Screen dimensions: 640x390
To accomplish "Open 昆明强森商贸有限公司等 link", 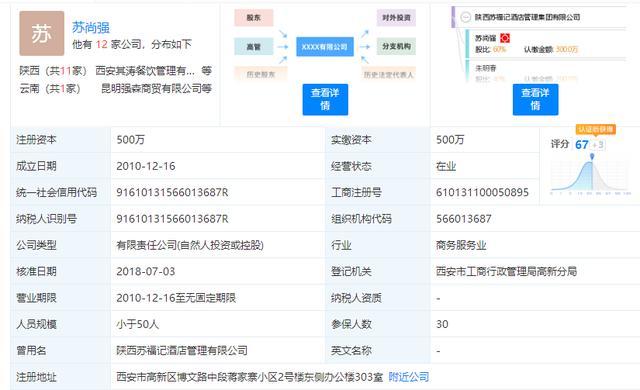I will pyautogui.click(x=156, y=89).
